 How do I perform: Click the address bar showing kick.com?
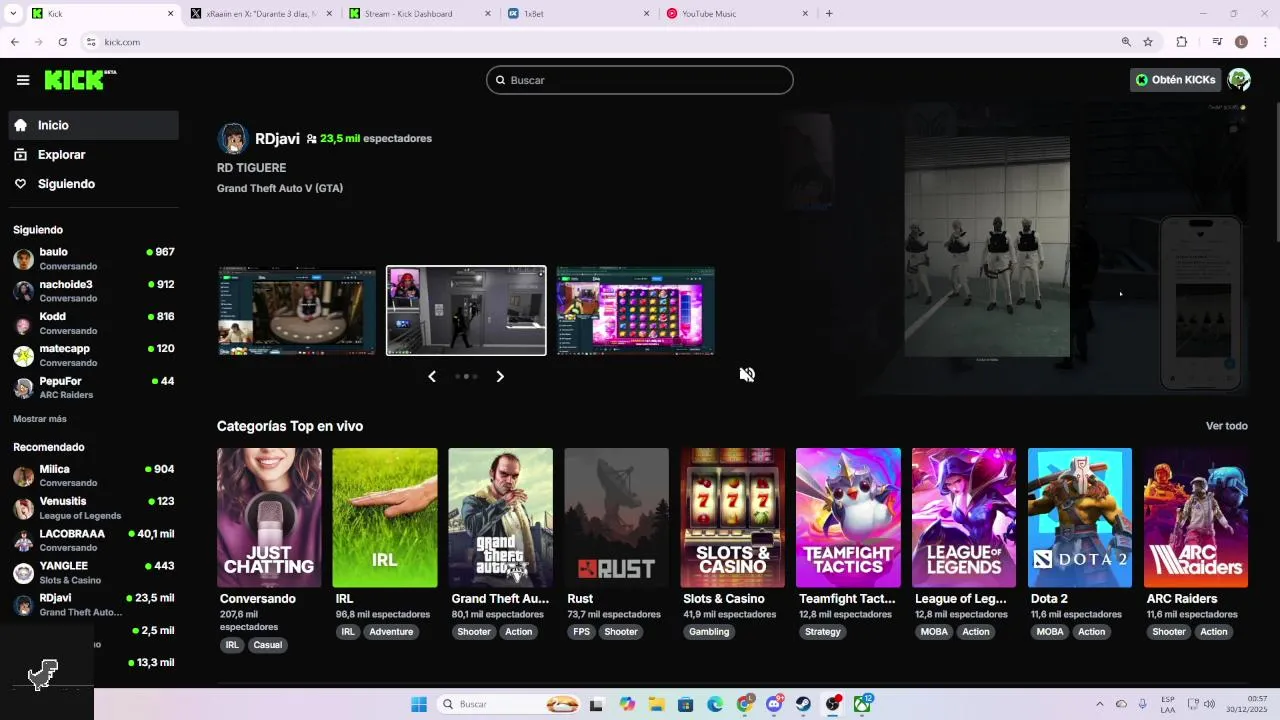[600, 42]
